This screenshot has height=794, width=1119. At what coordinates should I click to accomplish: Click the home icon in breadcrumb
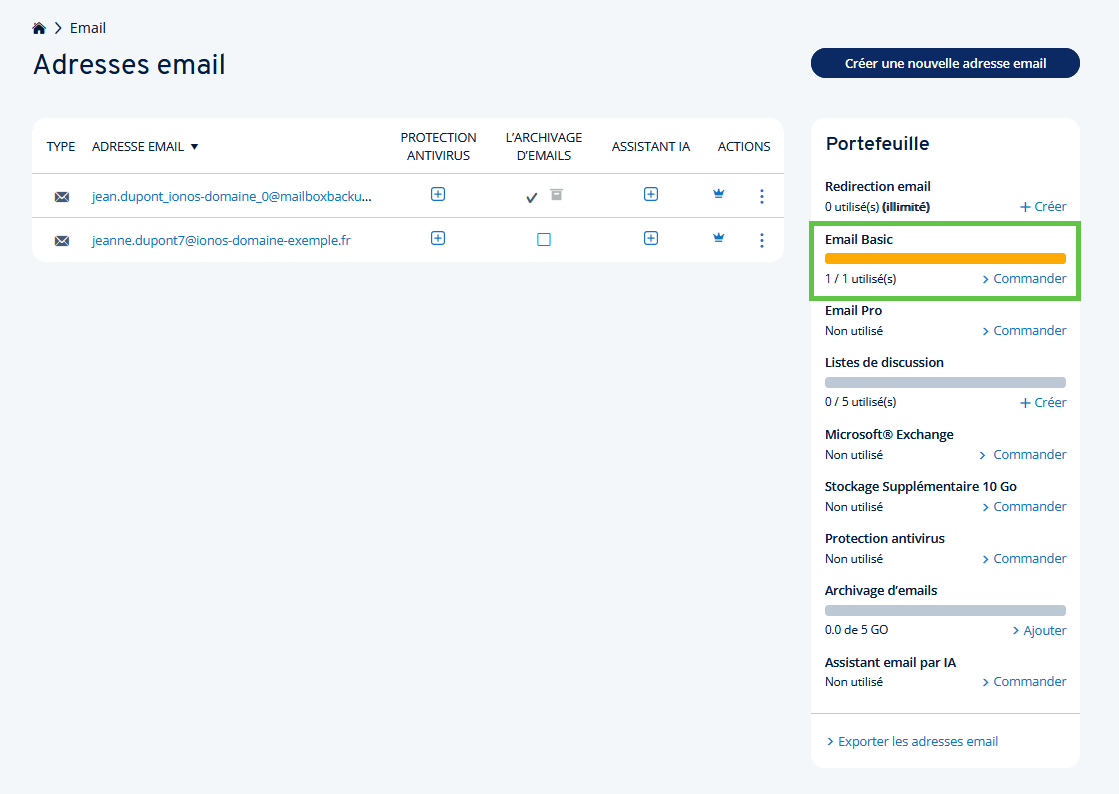coord(39,28)
